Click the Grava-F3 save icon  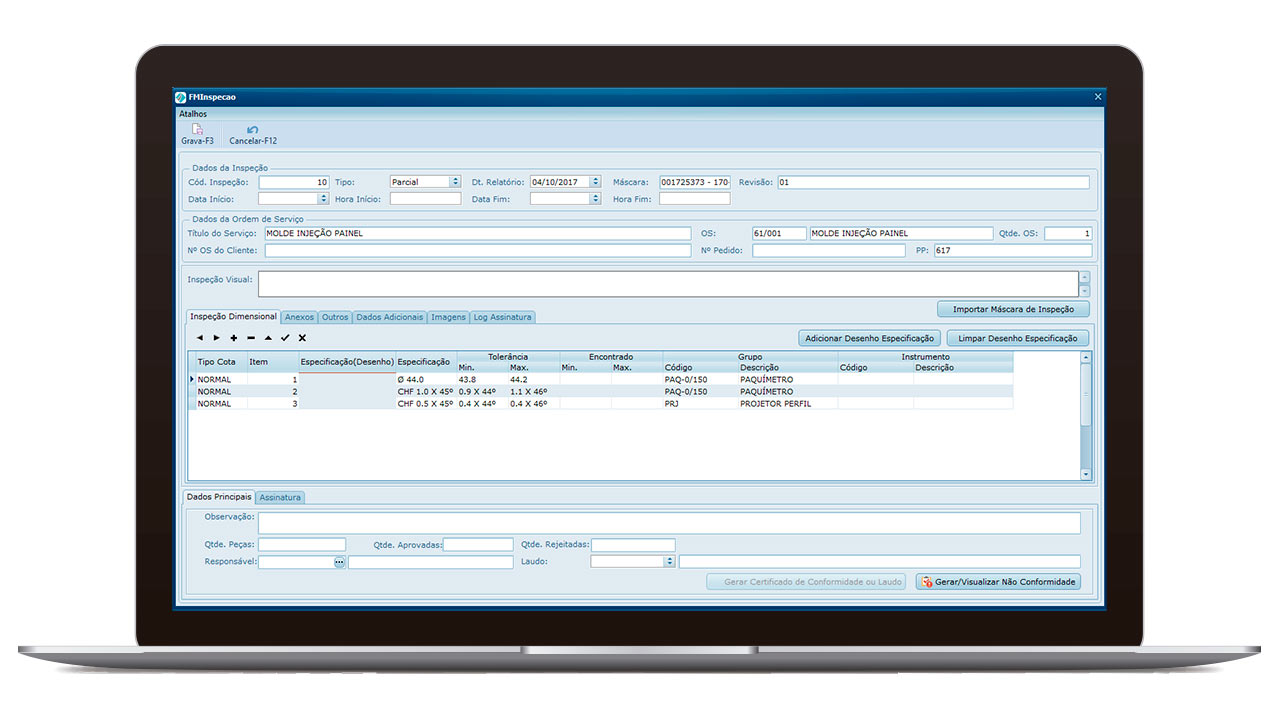(x=197, y=130)
